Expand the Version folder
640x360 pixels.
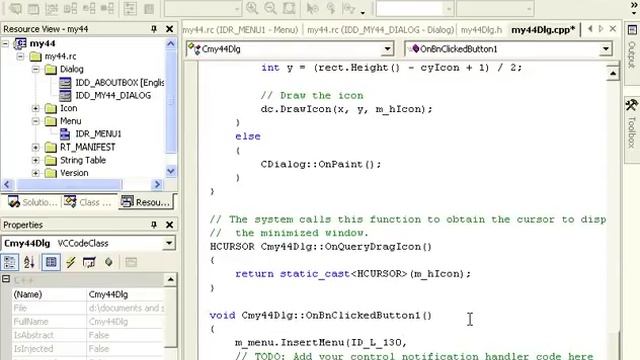(x=36, y=173)
